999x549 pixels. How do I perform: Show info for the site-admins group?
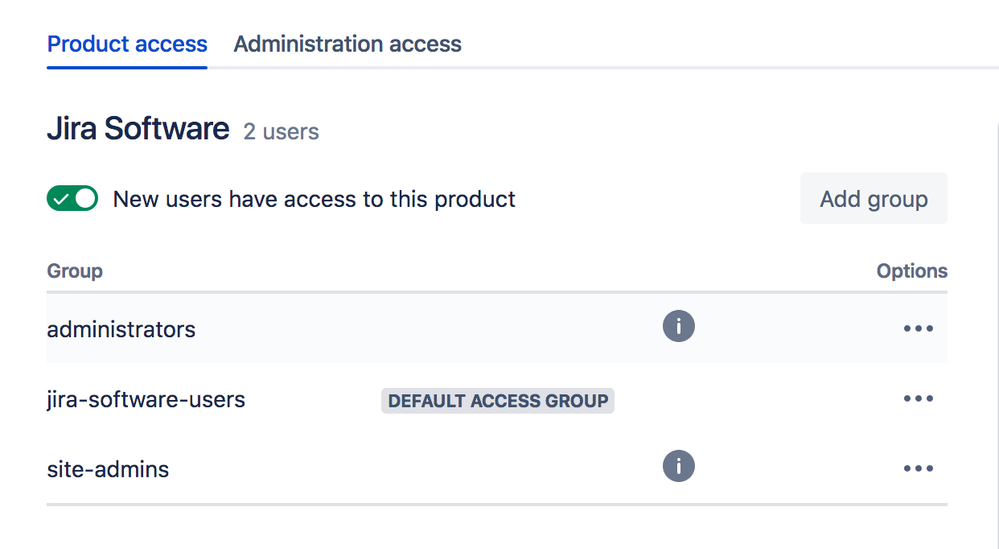pos(678,467)
